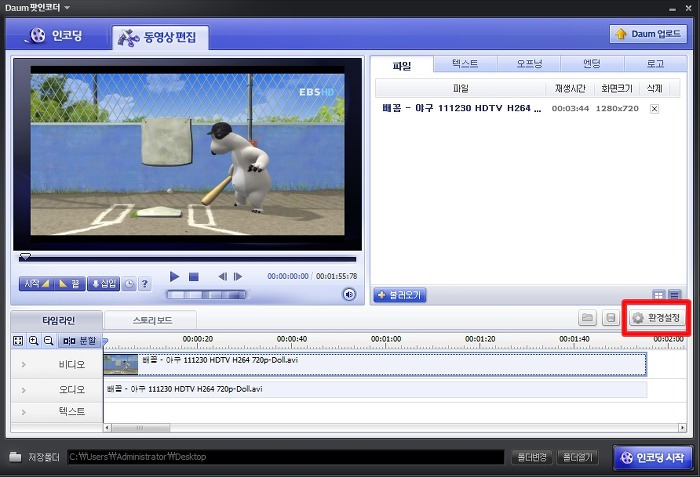700x477 pixels.
Task: Click the clock time-setting icon
Action: 129,284
